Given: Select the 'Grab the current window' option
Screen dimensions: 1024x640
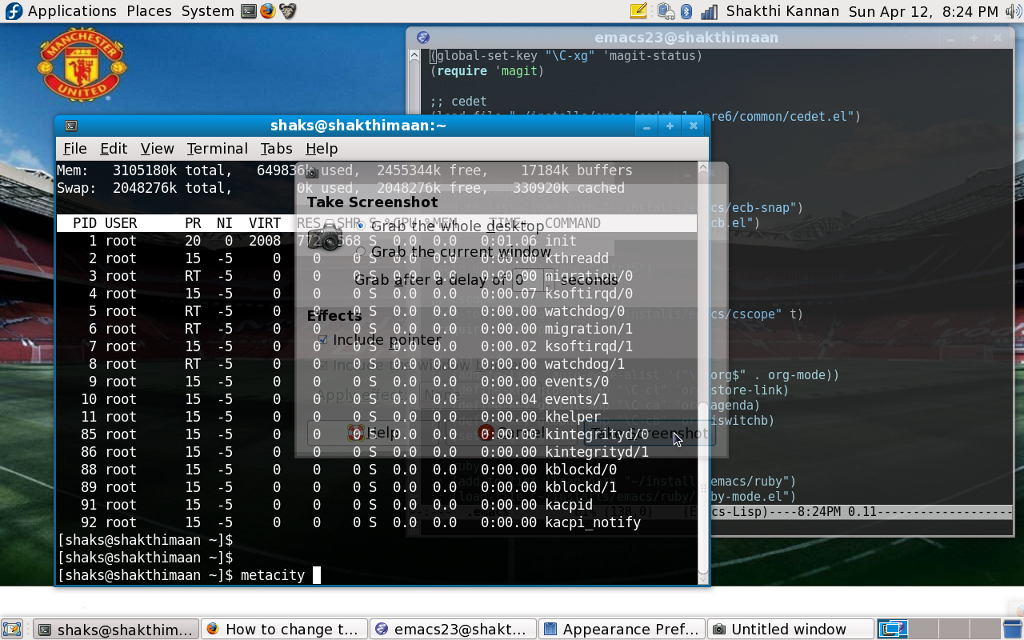Looking at the screenshot, I should [454, 252].
